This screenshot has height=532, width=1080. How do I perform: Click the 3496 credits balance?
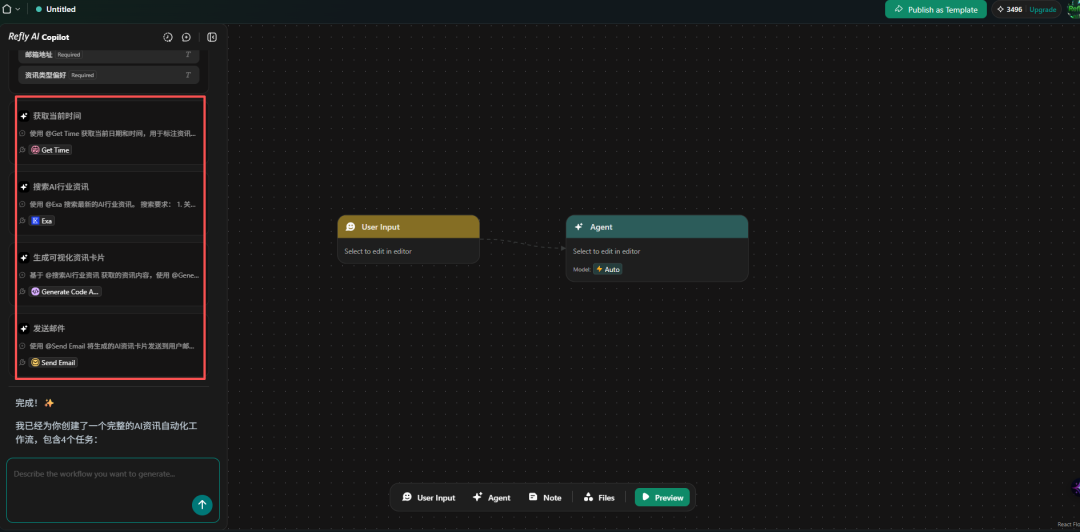point(1010,10)
